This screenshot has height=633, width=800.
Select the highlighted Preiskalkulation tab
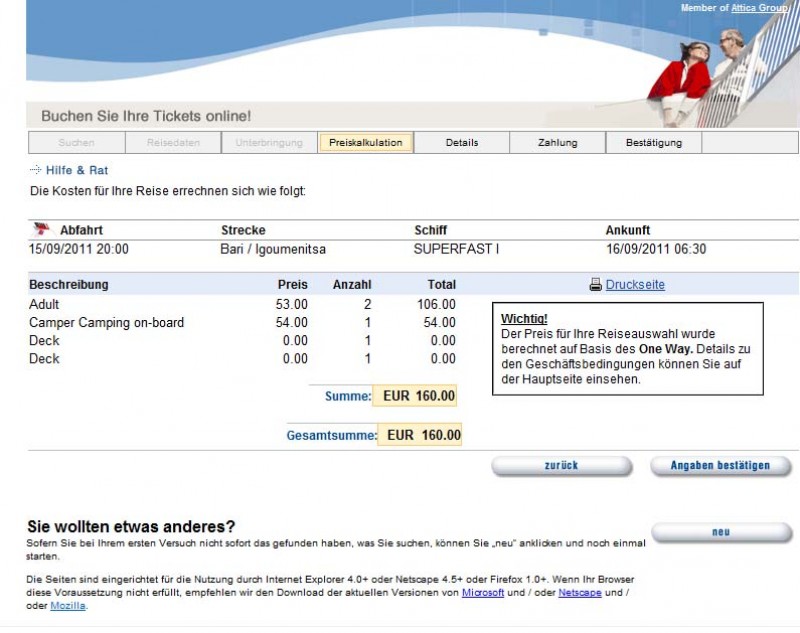pyautogui.click(x=366, y=143)
